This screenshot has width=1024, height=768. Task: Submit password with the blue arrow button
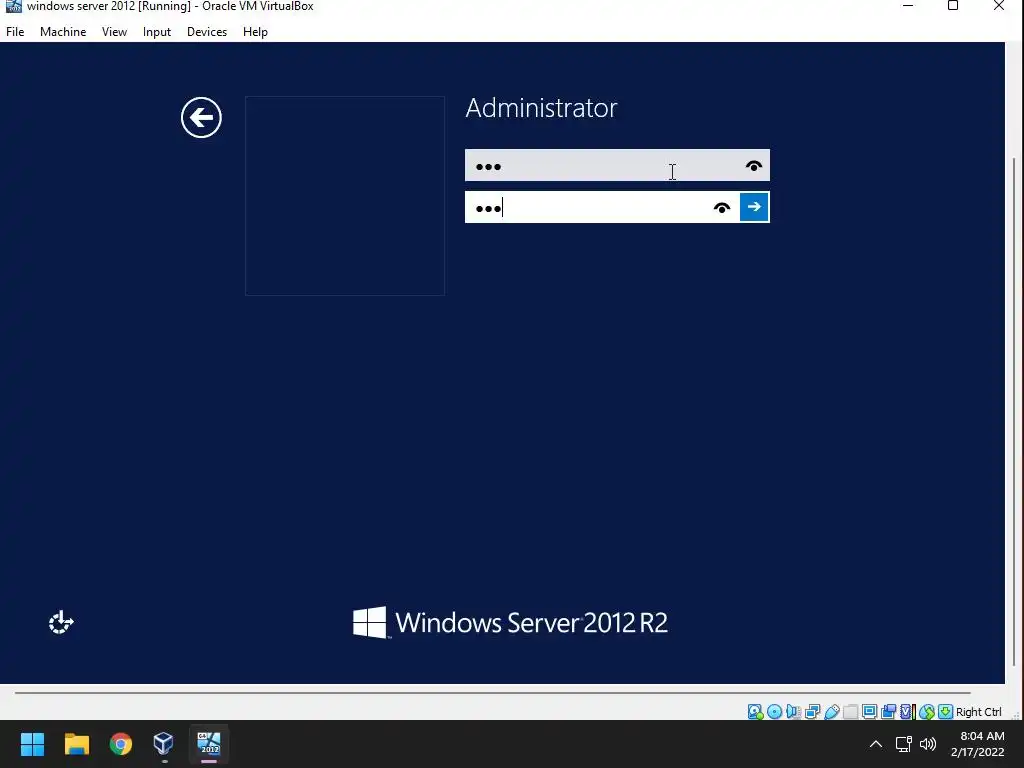click(x=754, y=207)
